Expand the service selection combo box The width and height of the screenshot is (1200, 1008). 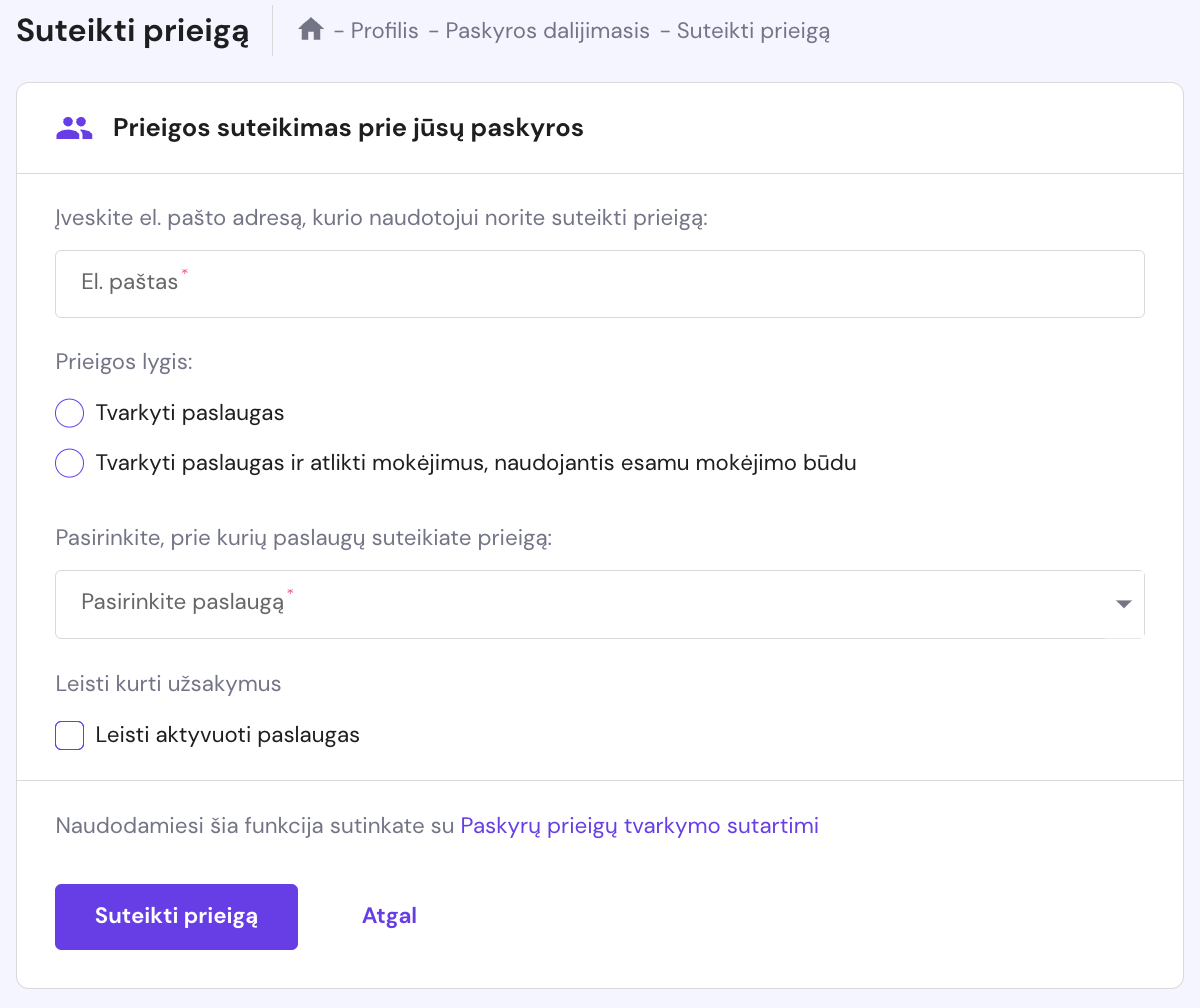pyautogui.click(x=600, y=604)
